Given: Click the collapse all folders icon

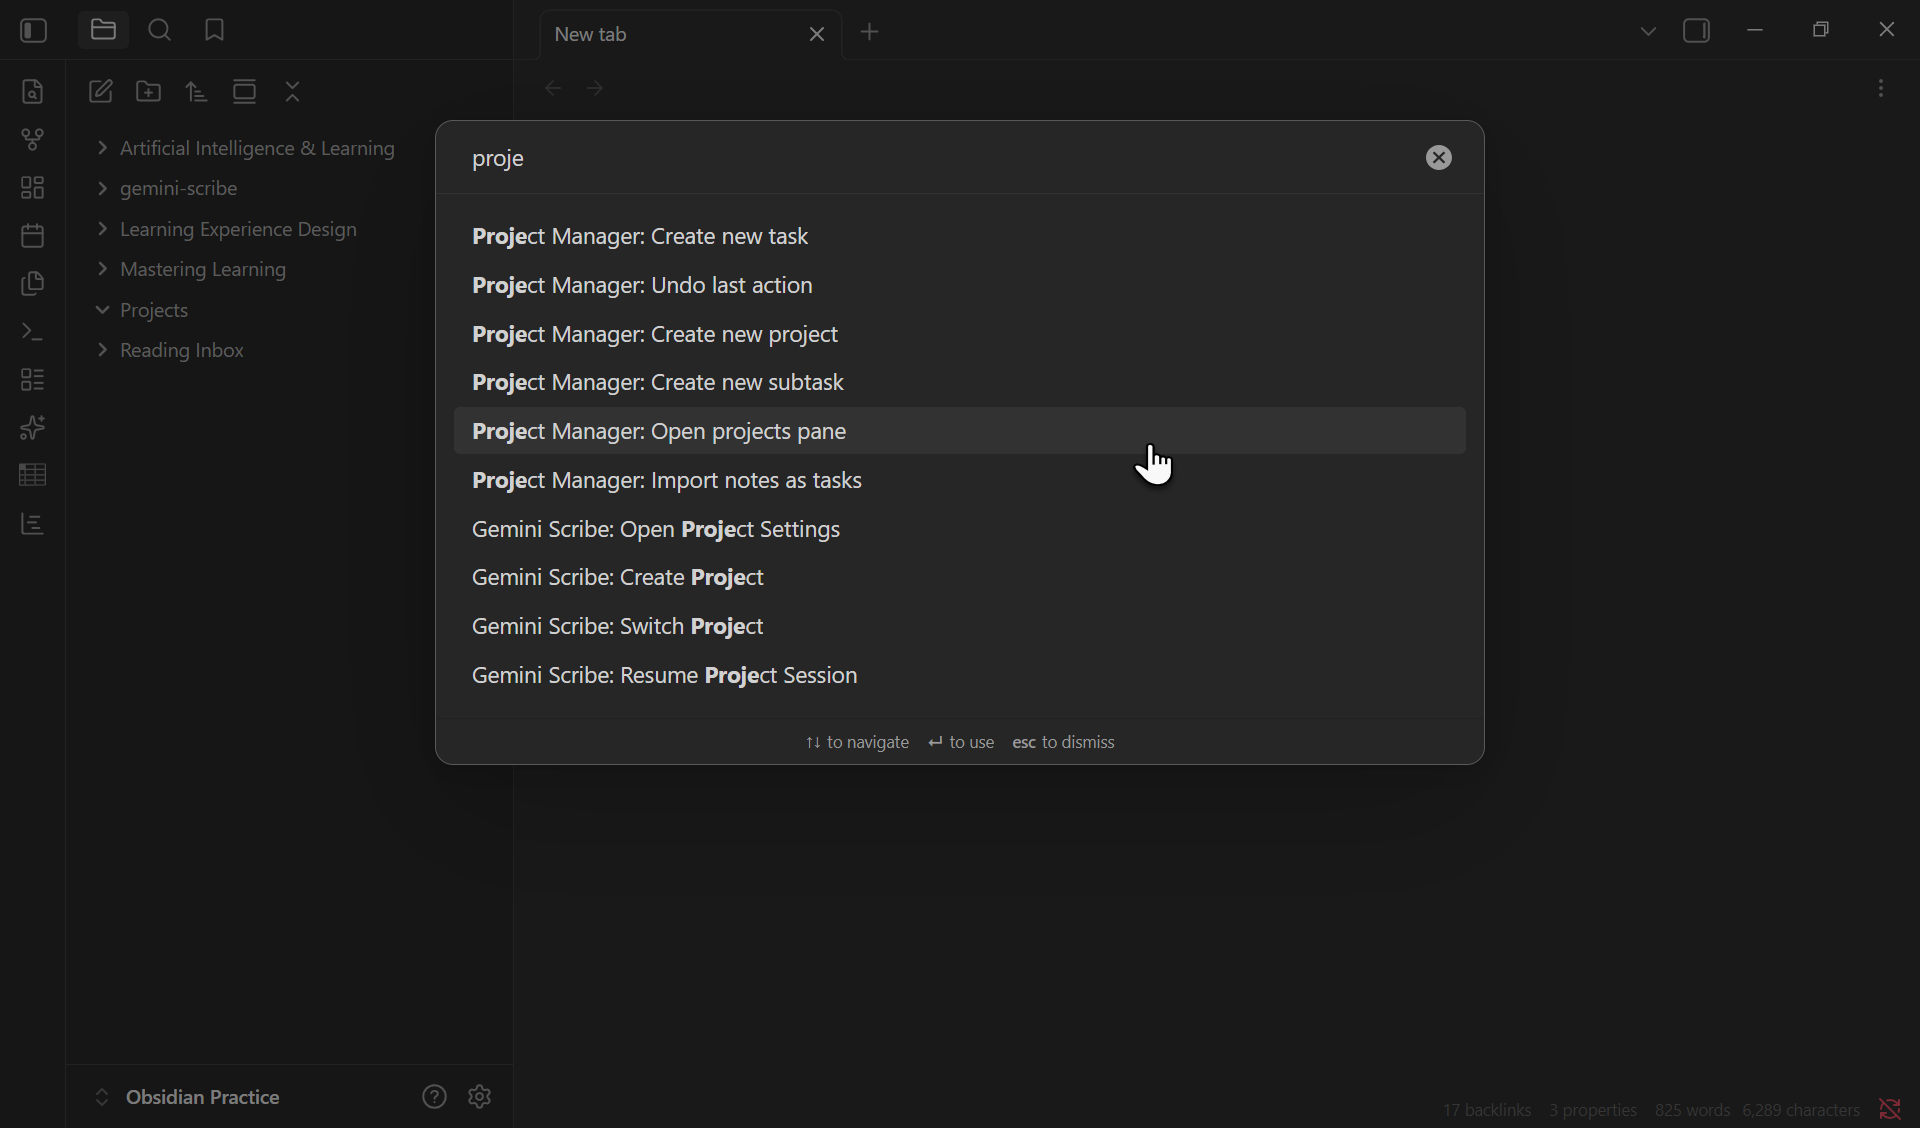Looking at the screenshot, I should pyautogui.click(x=293, y=92).
